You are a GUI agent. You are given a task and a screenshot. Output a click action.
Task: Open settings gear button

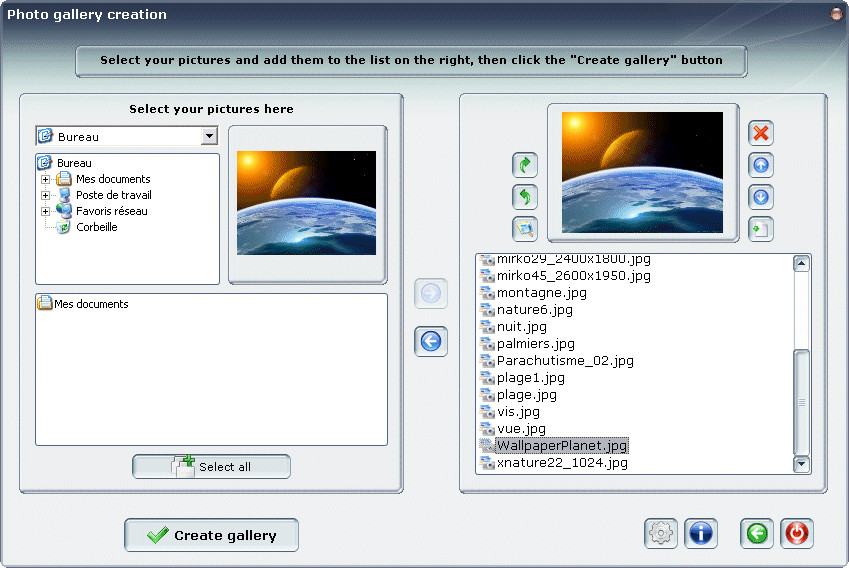pyautogui.click(x=661, y=533)
